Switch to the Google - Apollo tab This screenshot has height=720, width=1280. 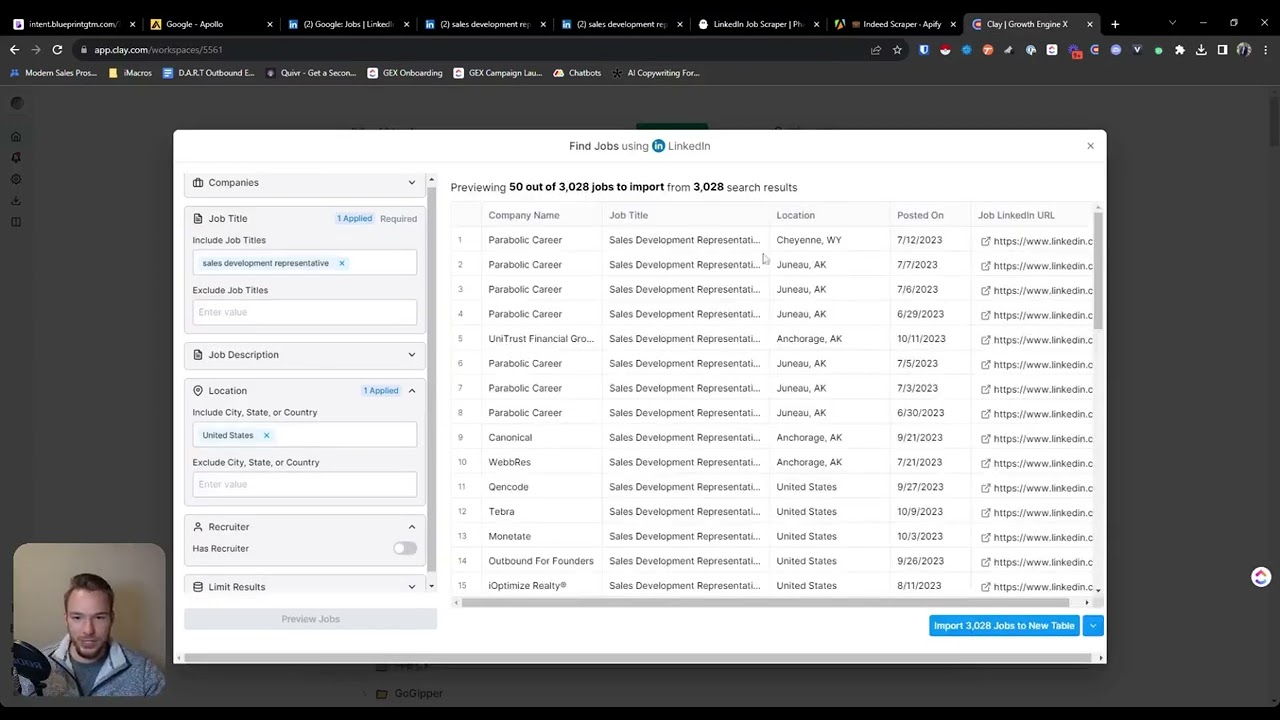pos(209,24)
